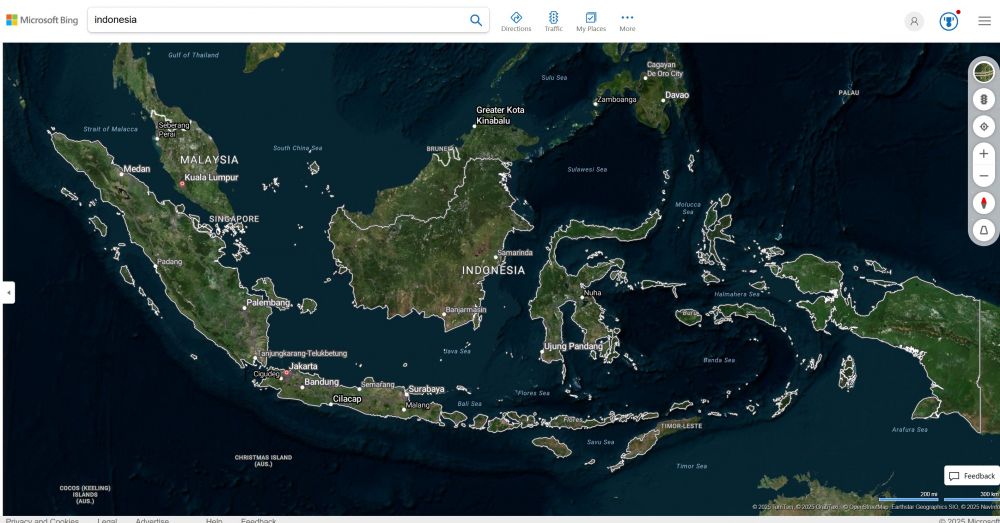Click the Cagayan De Oro City label
Screen dimensions: 1000x523
point(665,69)
